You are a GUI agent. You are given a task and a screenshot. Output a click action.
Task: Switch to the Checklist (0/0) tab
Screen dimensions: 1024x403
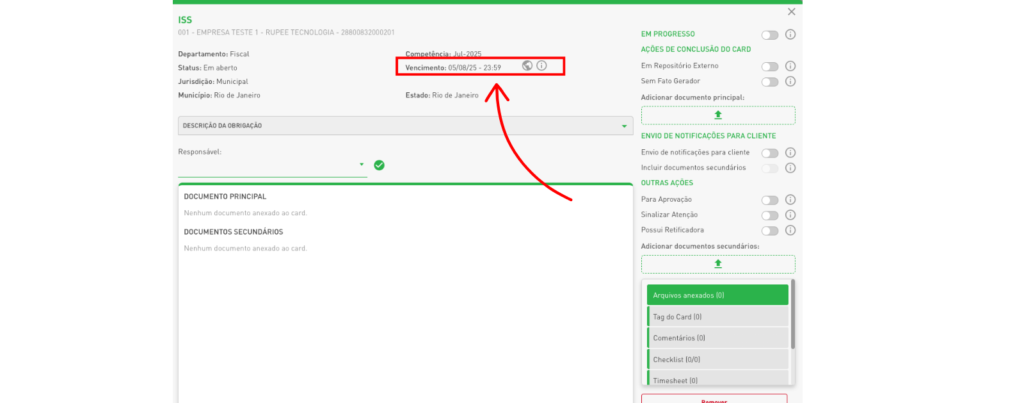point(718,359)
